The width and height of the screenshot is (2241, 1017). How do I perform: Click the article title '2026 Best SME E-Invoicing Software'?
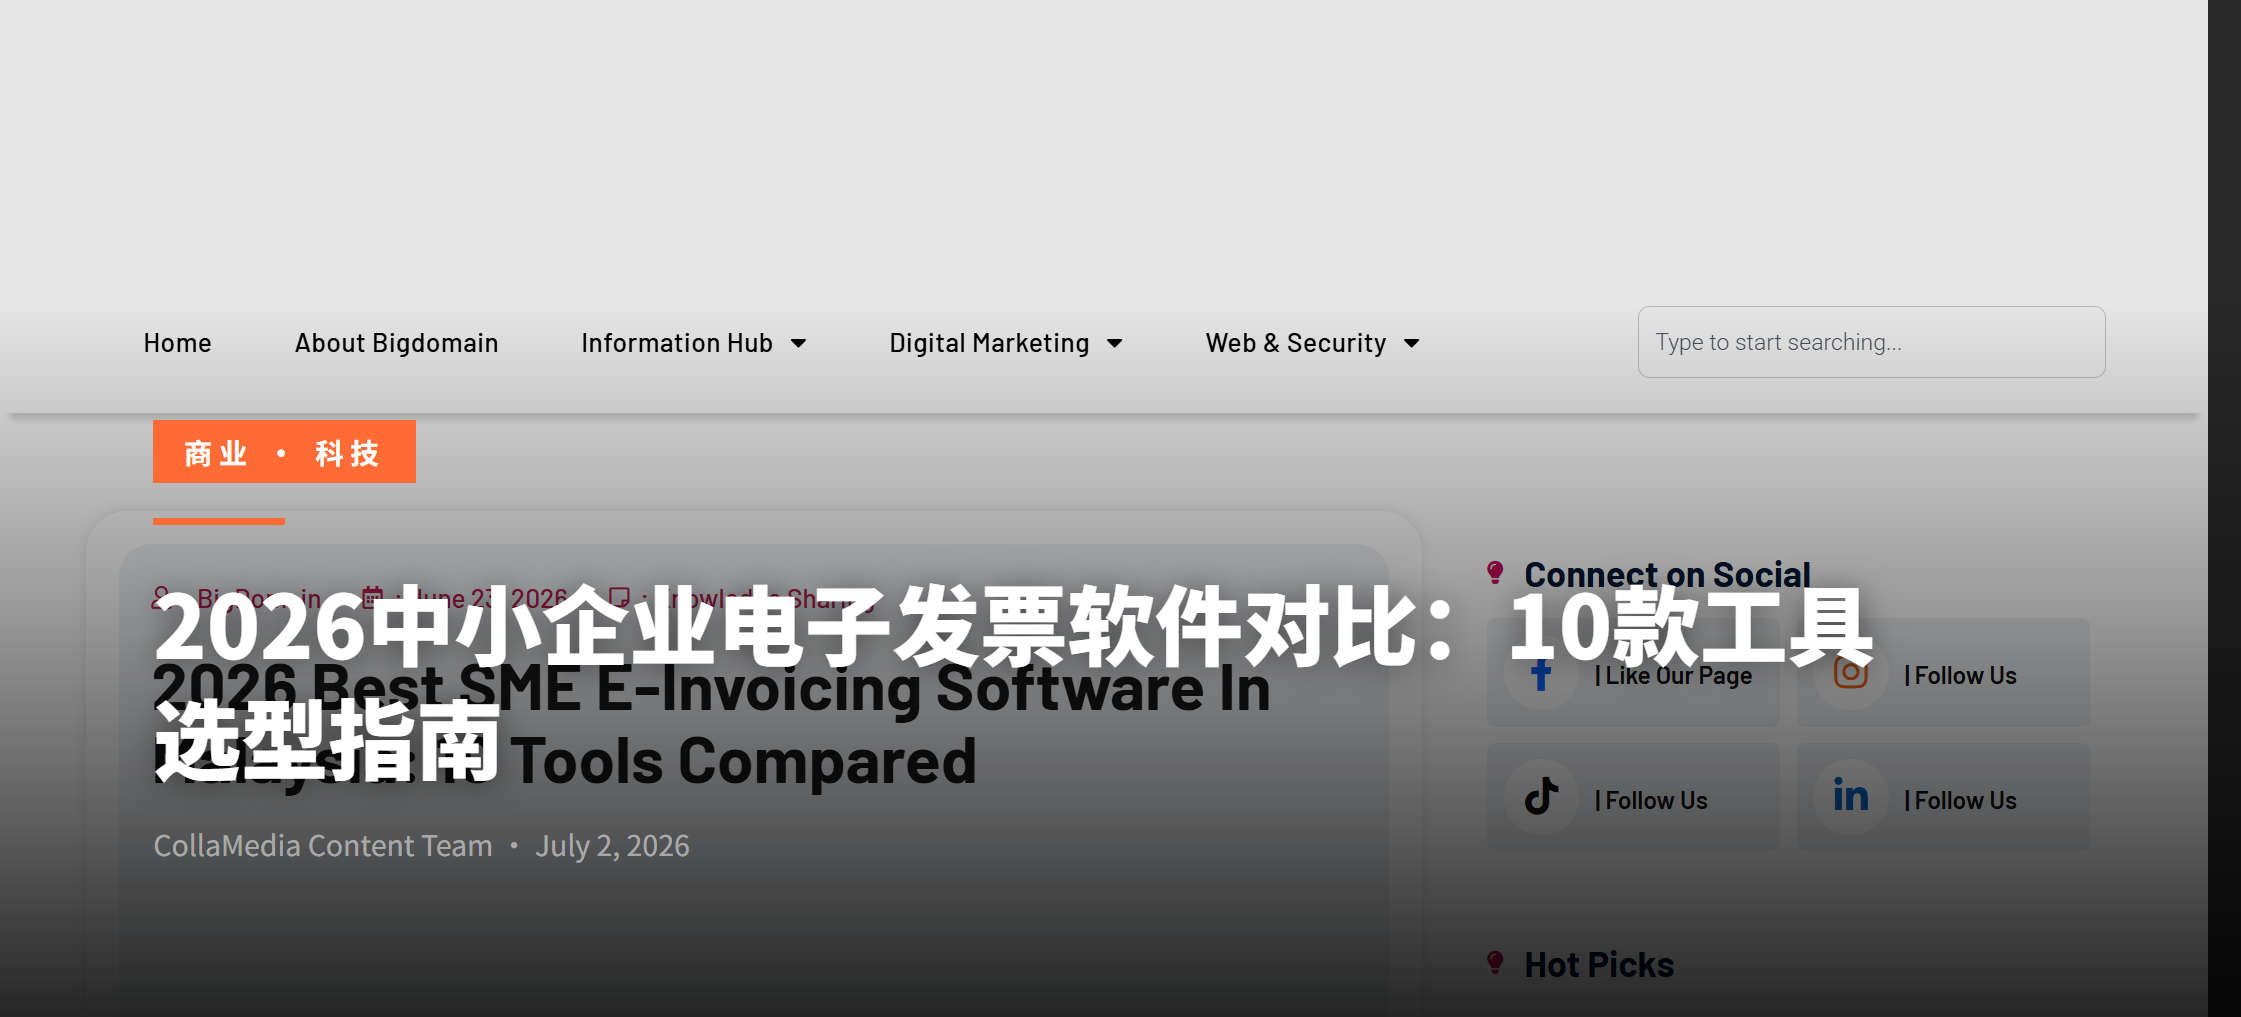(x=711, y=725)
